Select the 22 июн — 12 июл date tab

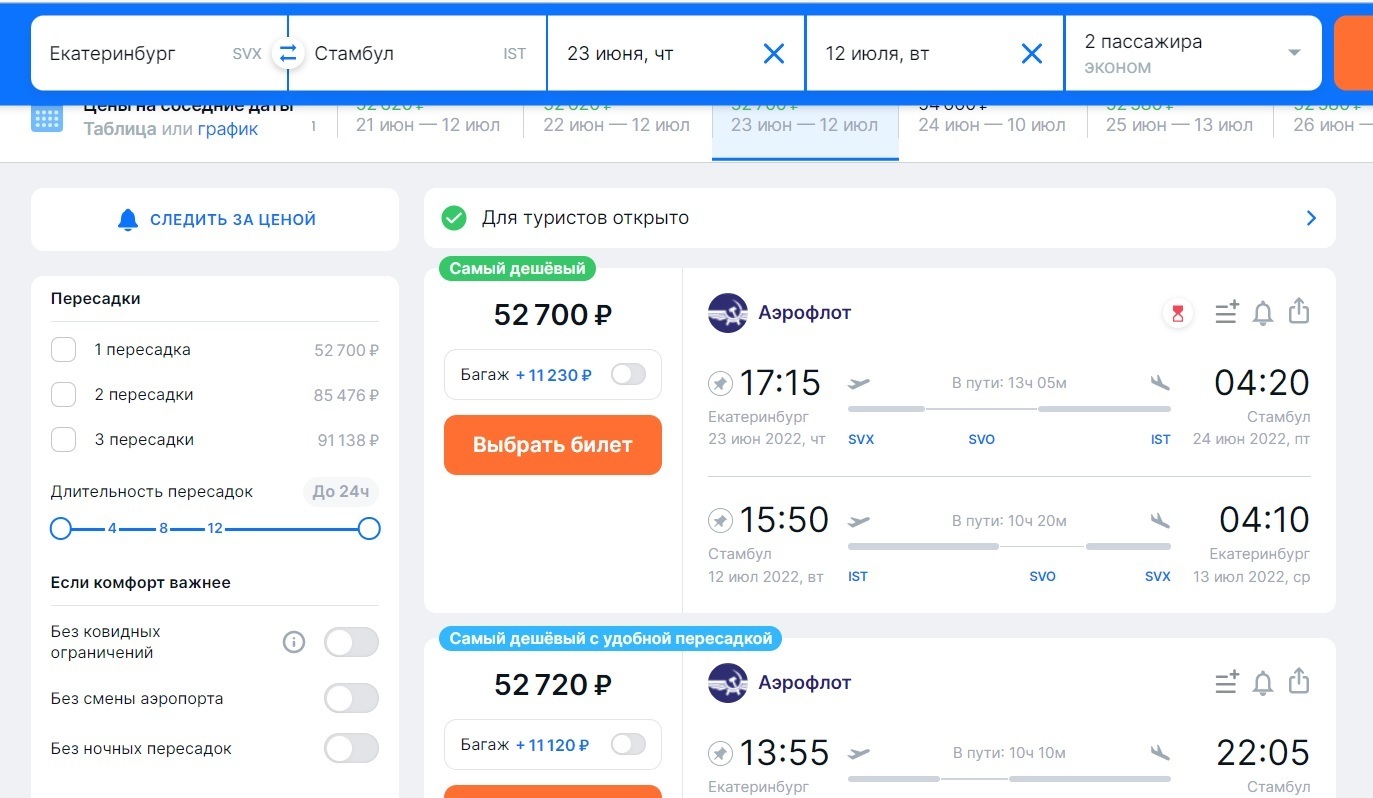click(617, 124)
